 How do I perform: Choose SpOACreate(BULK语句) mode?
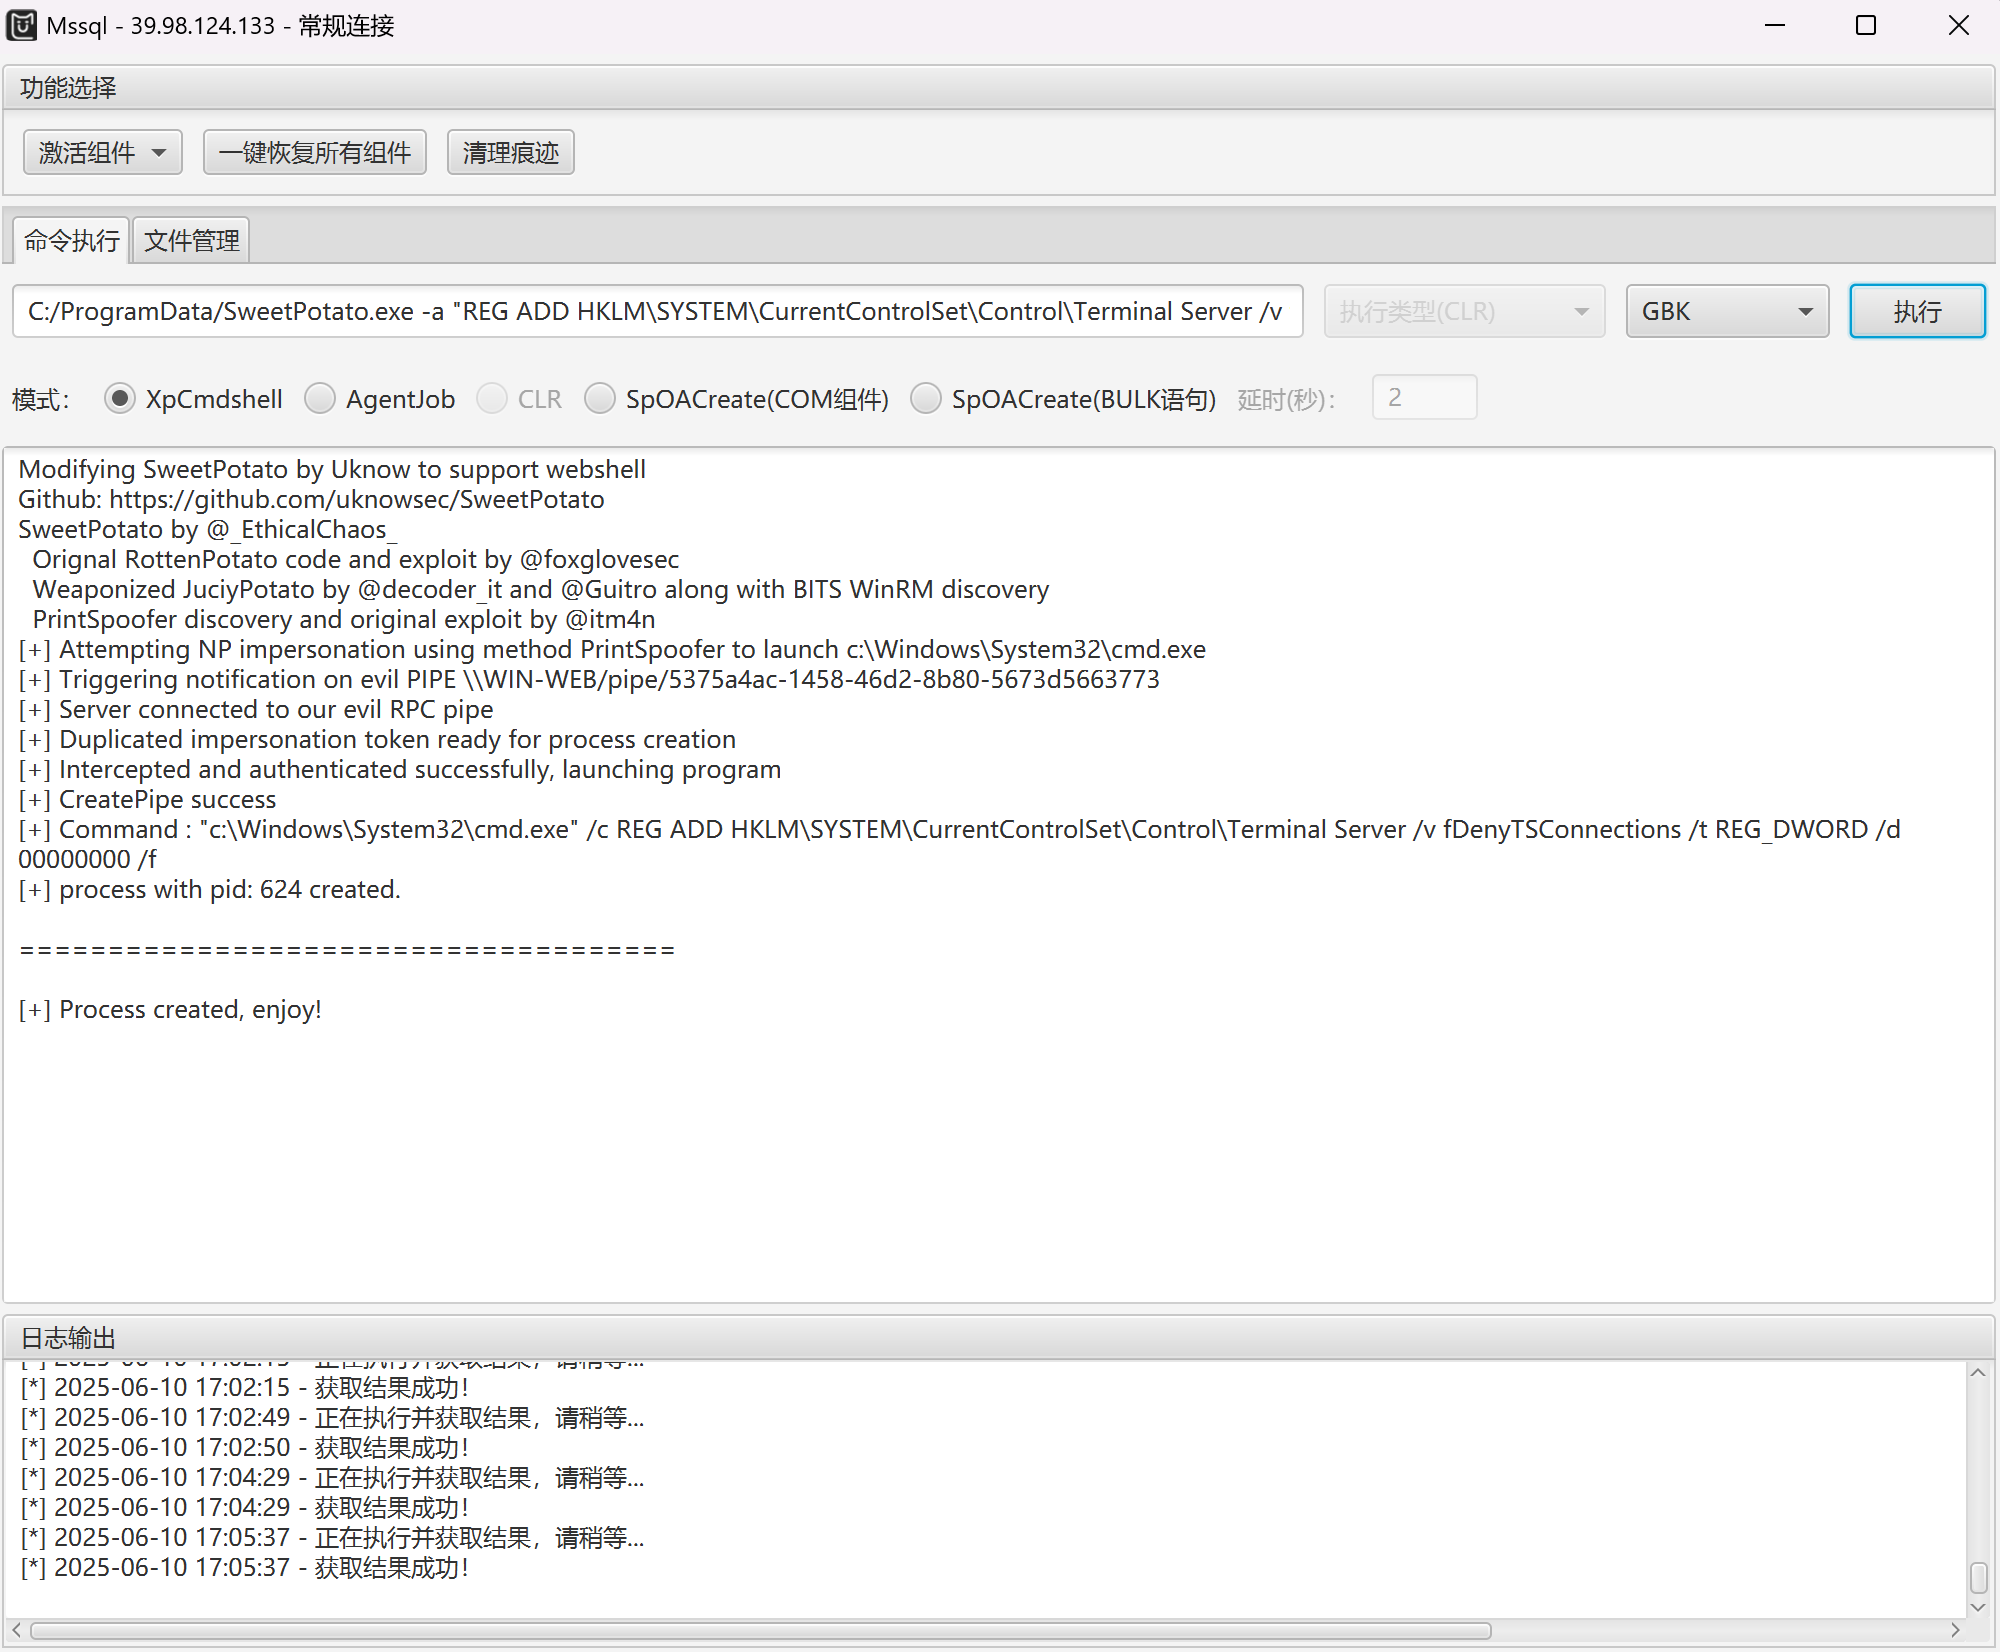coord(926,399)
